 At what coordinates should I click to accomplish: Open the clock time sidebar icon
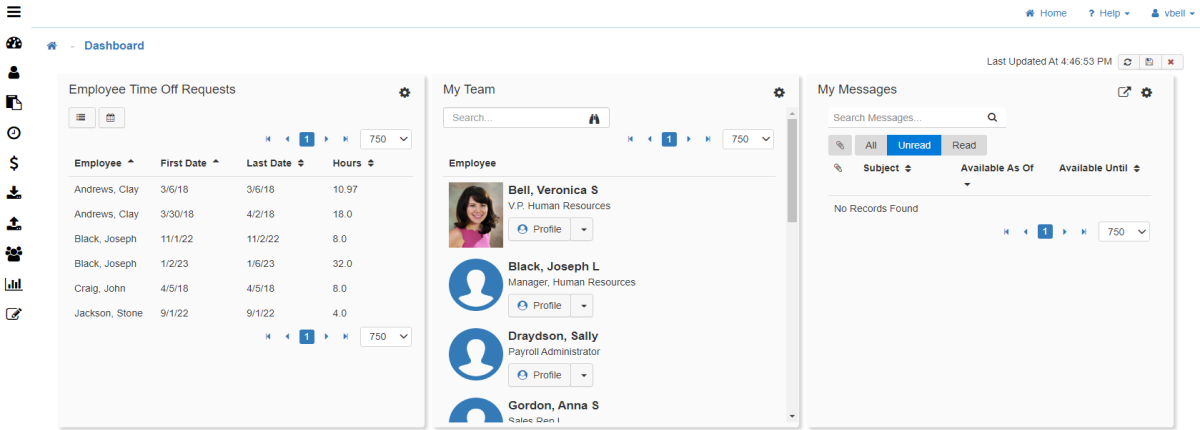14,133
